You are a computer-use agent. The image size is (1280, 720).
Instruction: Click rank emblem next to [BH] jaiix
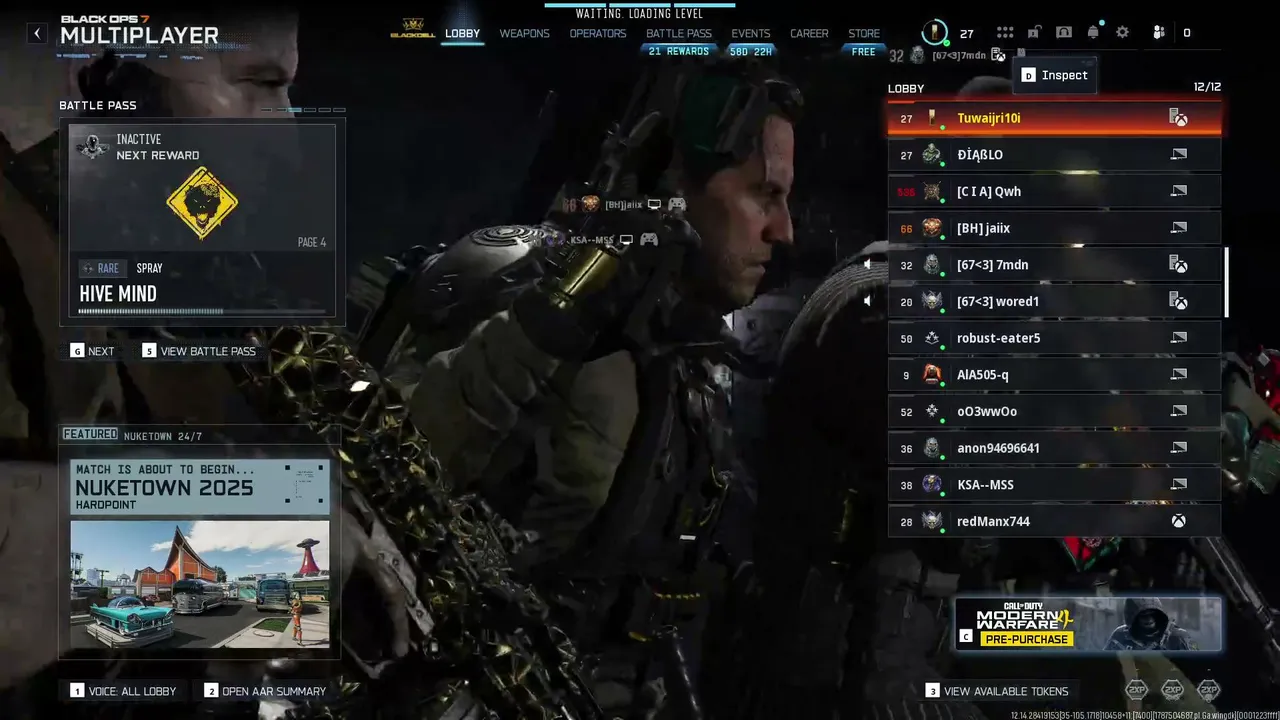click(x=932, y=228)
